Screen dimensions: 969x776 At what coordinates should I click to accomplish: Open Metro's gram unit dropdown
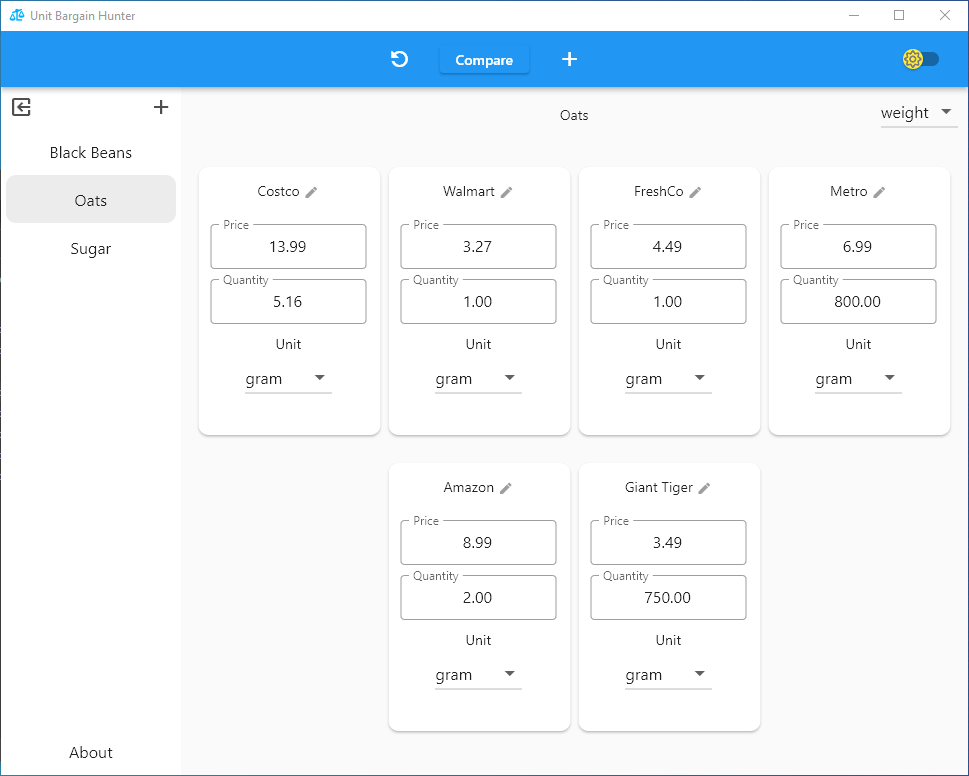[x=858, y=379]
